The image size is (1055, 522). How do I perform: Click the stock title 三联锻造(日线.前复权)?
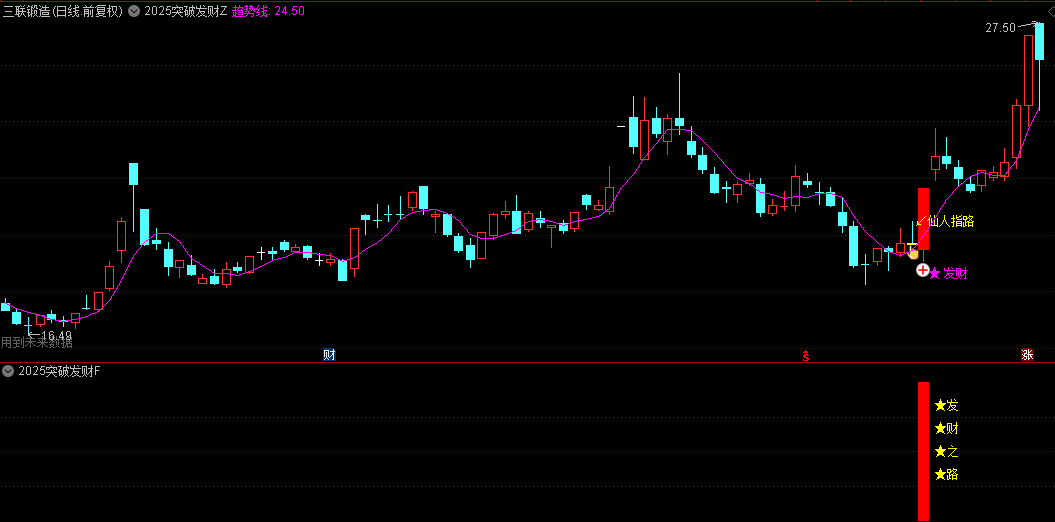coord(63,11)
